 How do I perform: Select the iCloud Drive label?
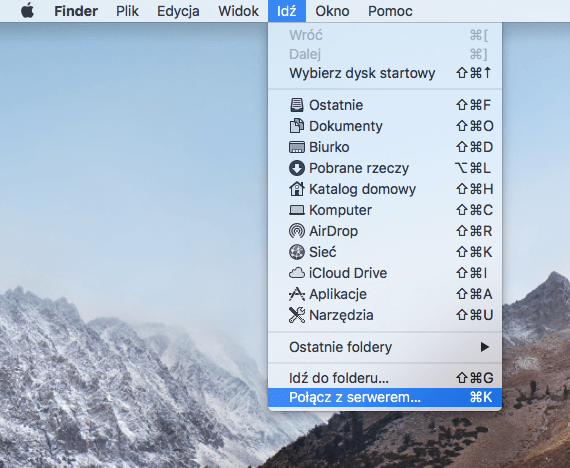click(348, 273)
